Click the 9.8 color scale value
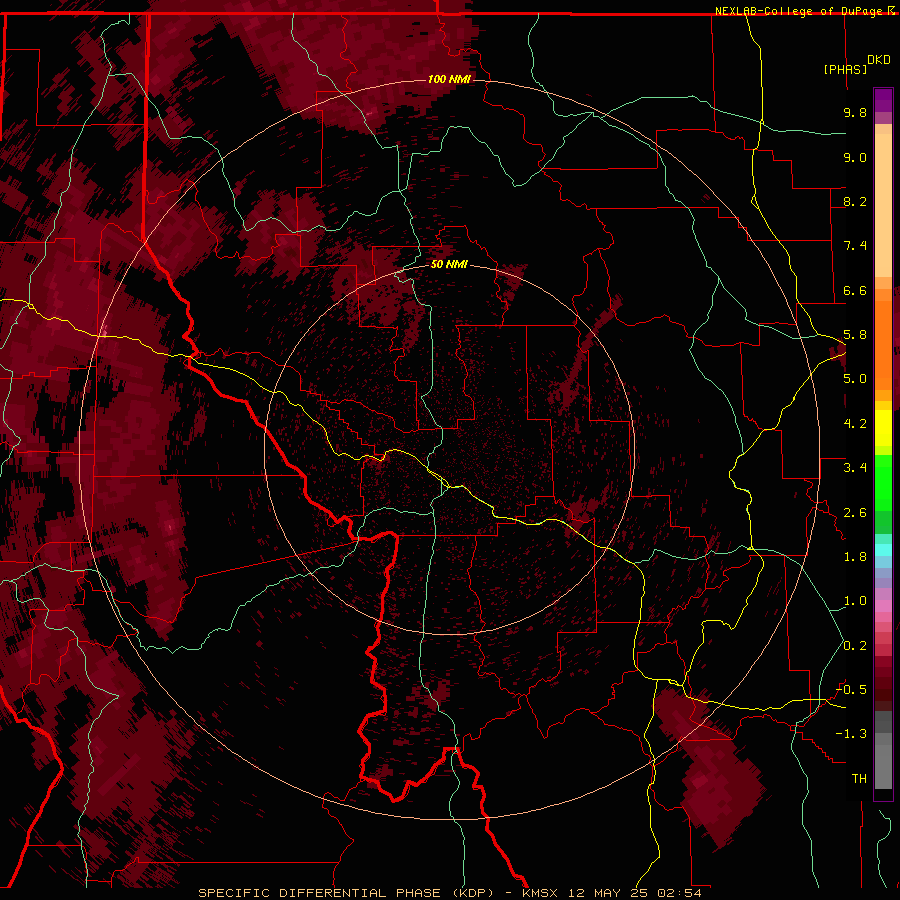 pos(855,112)
